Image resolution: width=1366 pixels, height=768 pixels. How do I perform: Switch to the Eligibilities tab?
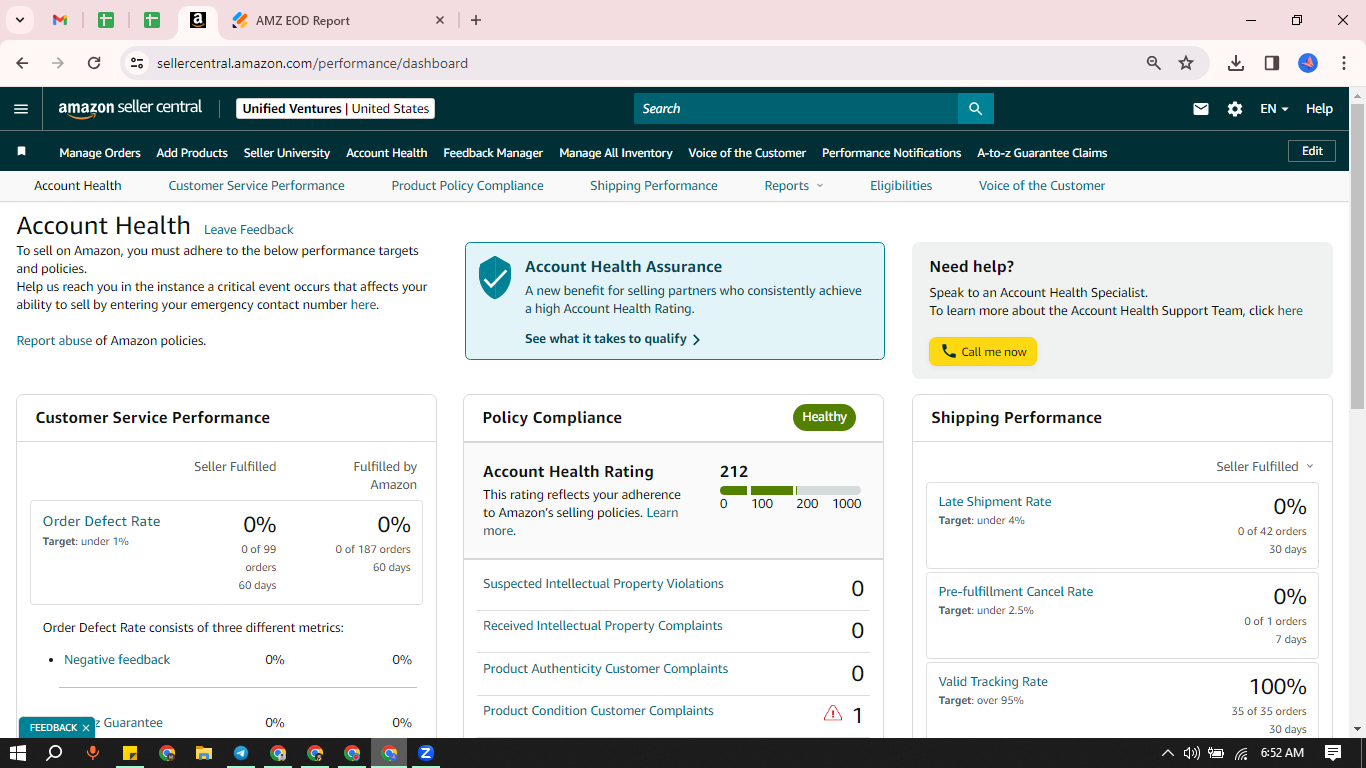[901, 186]
